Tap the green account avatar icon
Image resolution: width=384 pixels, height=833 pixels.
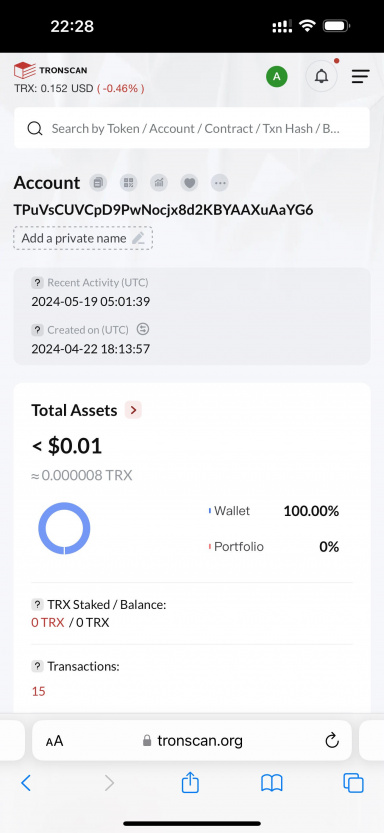[277, 77]
